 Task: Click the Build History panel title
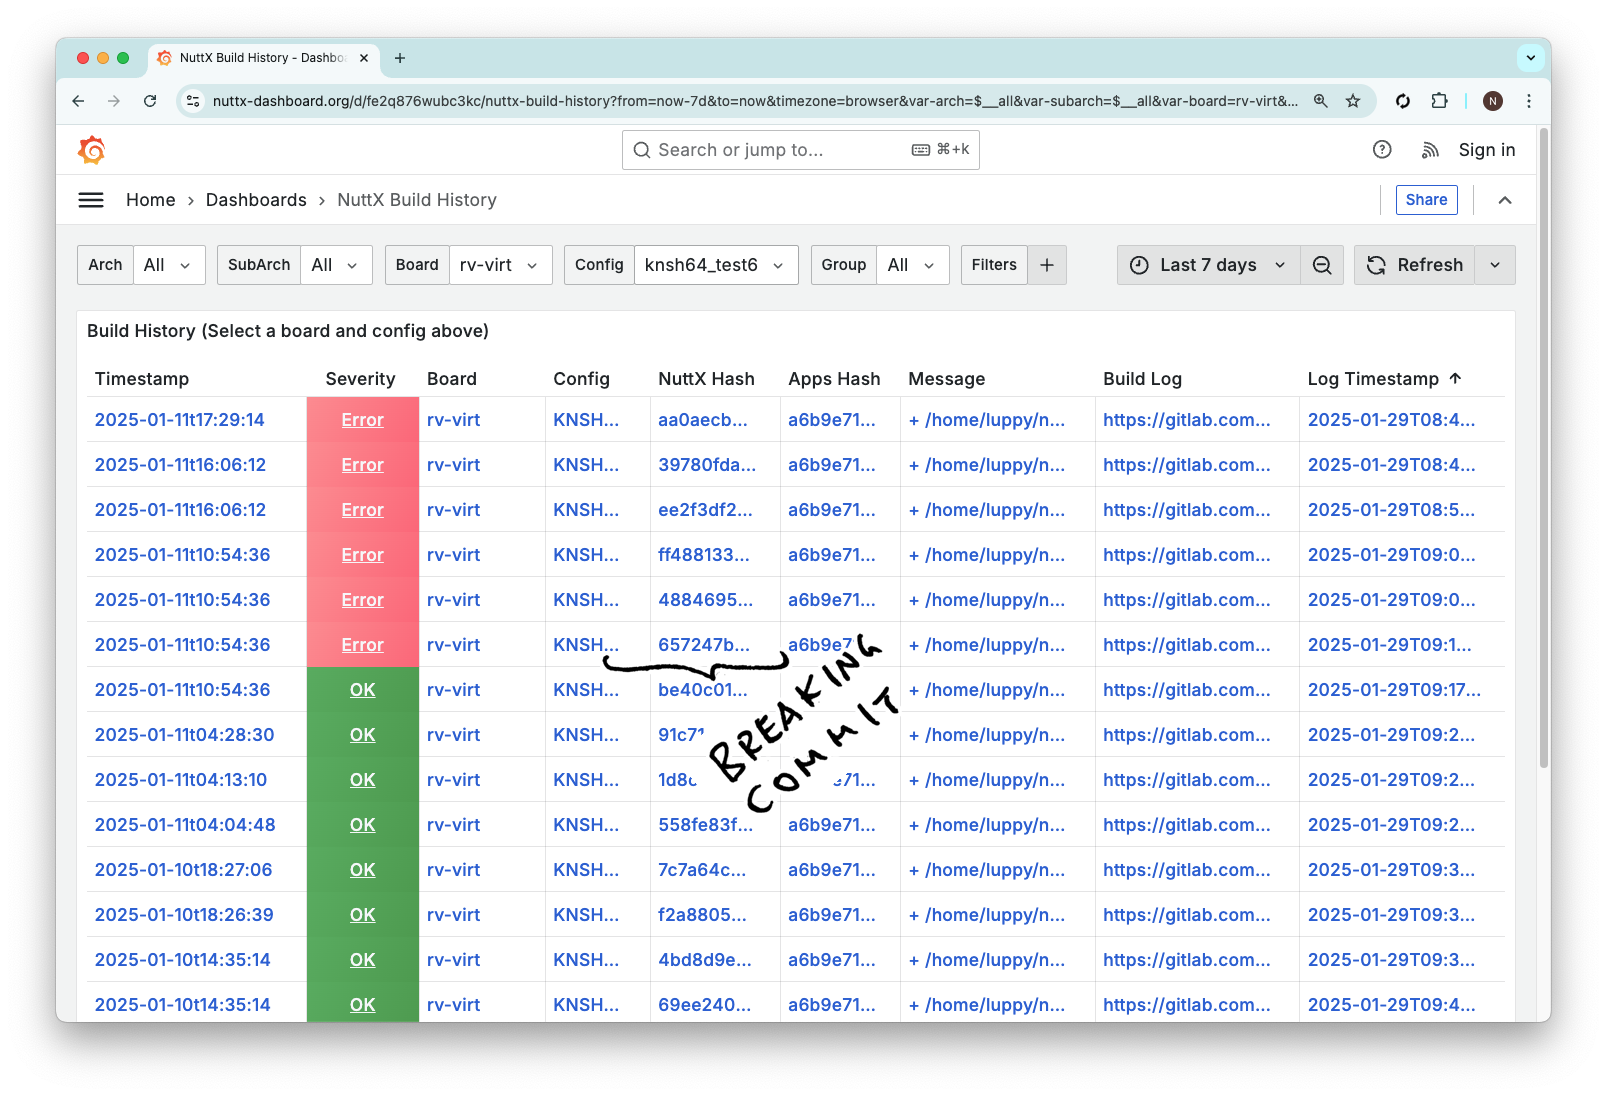coord(288,331)
